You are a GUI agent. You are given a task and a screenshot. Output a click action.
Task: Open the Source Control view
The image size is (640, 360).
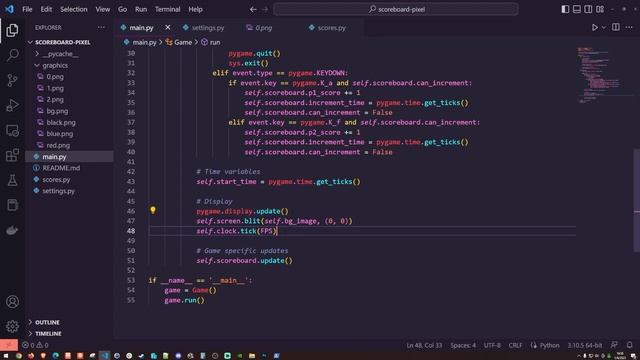[12, 80]
